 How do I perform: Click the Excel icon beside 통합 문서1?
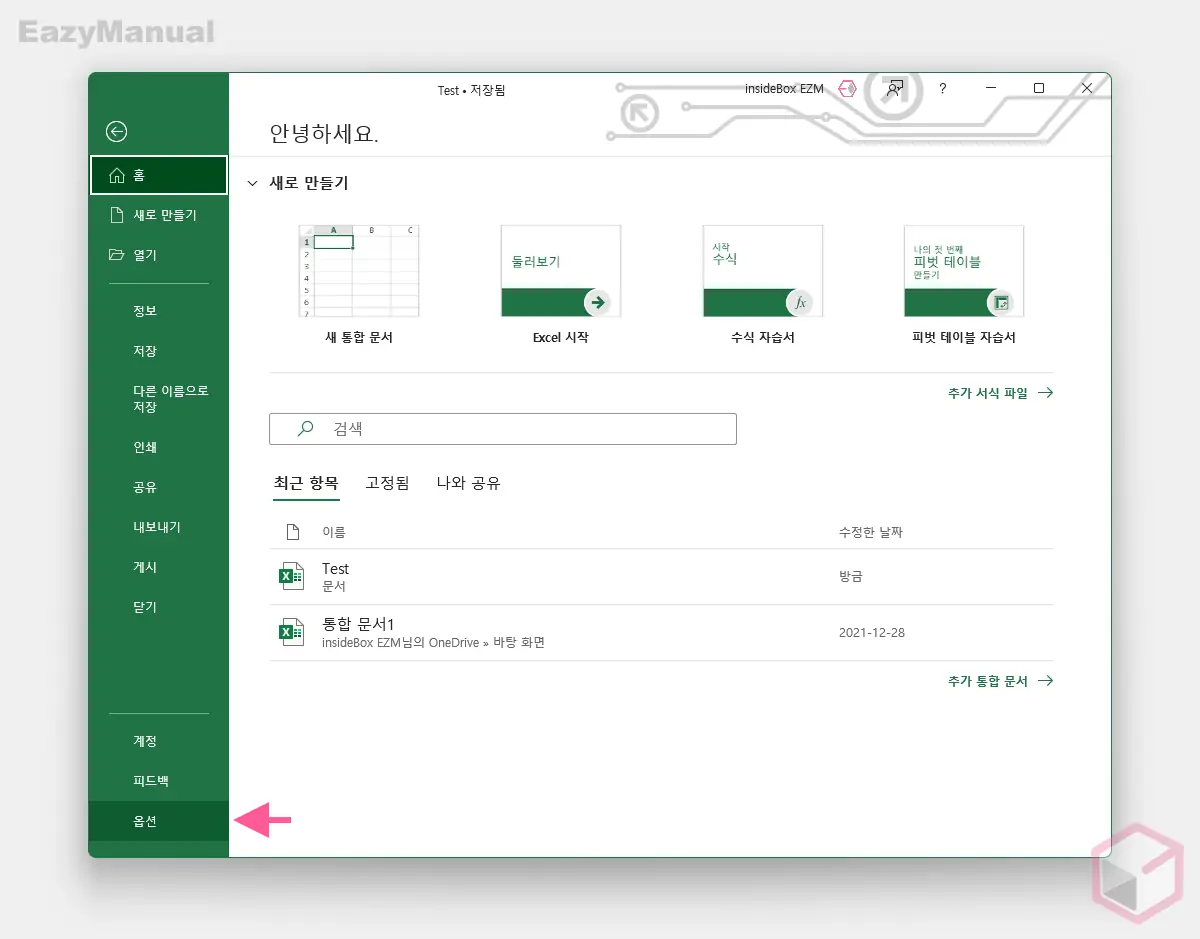pos(291,633)
